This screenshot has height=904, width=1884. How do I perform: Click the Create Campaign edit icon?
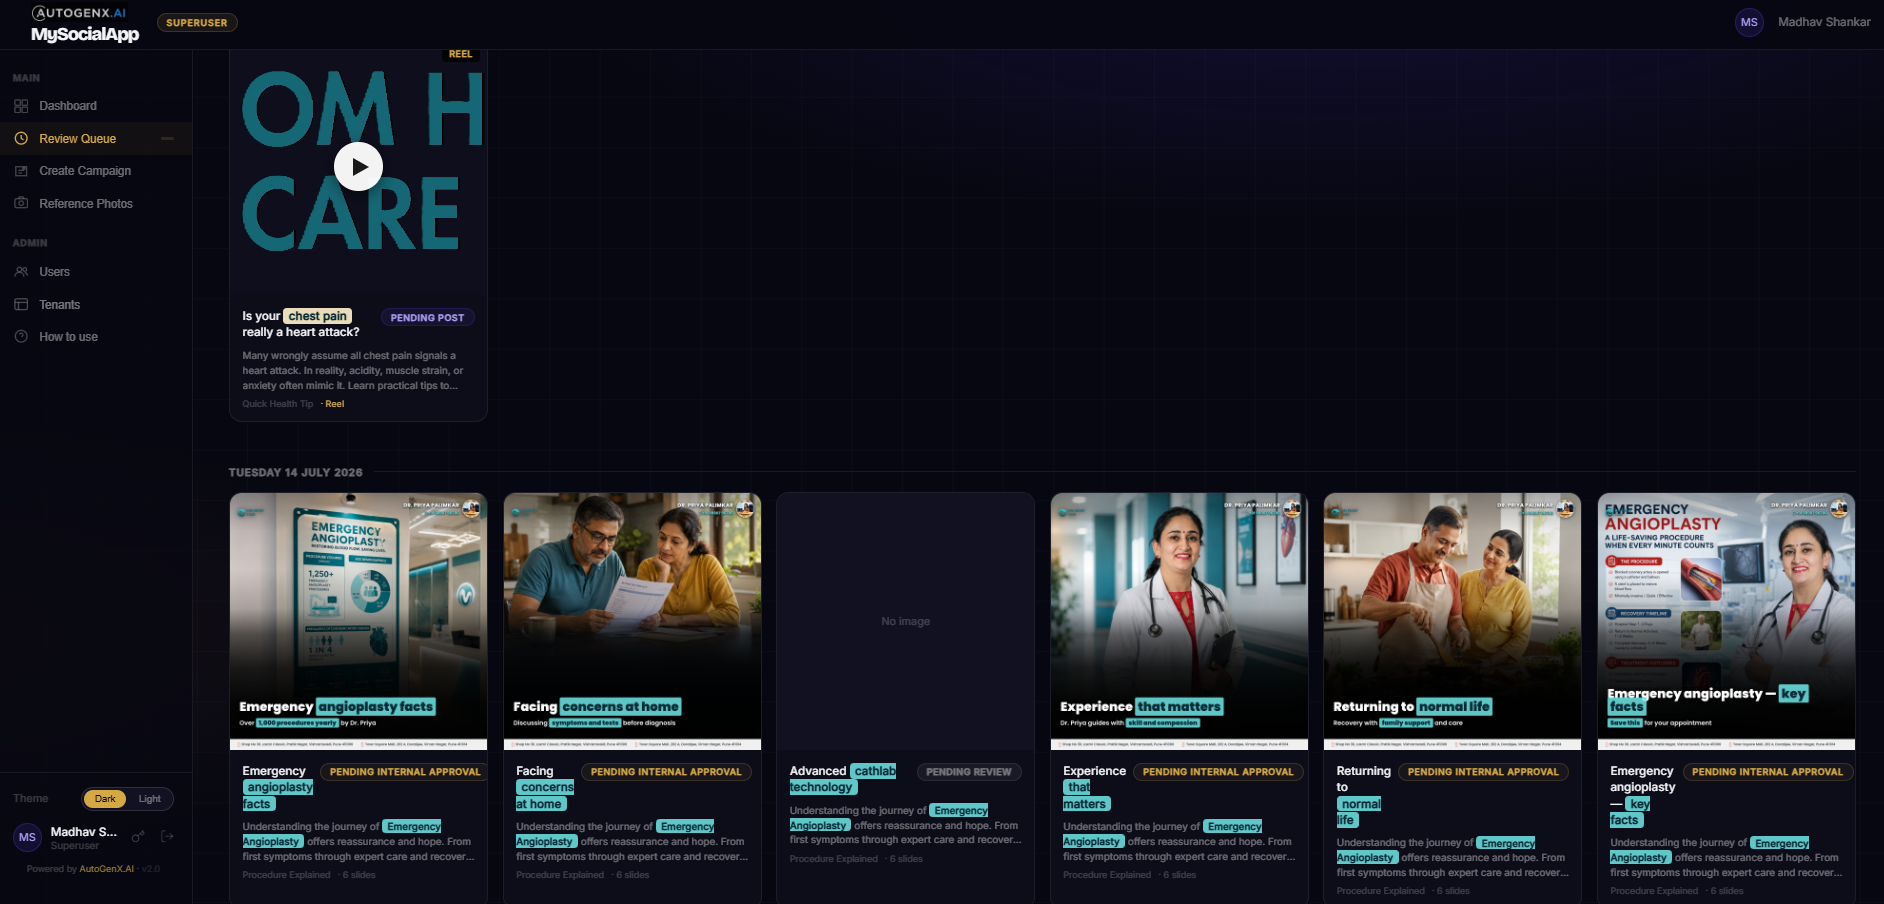pyautogui.click(x=21, y=171)
